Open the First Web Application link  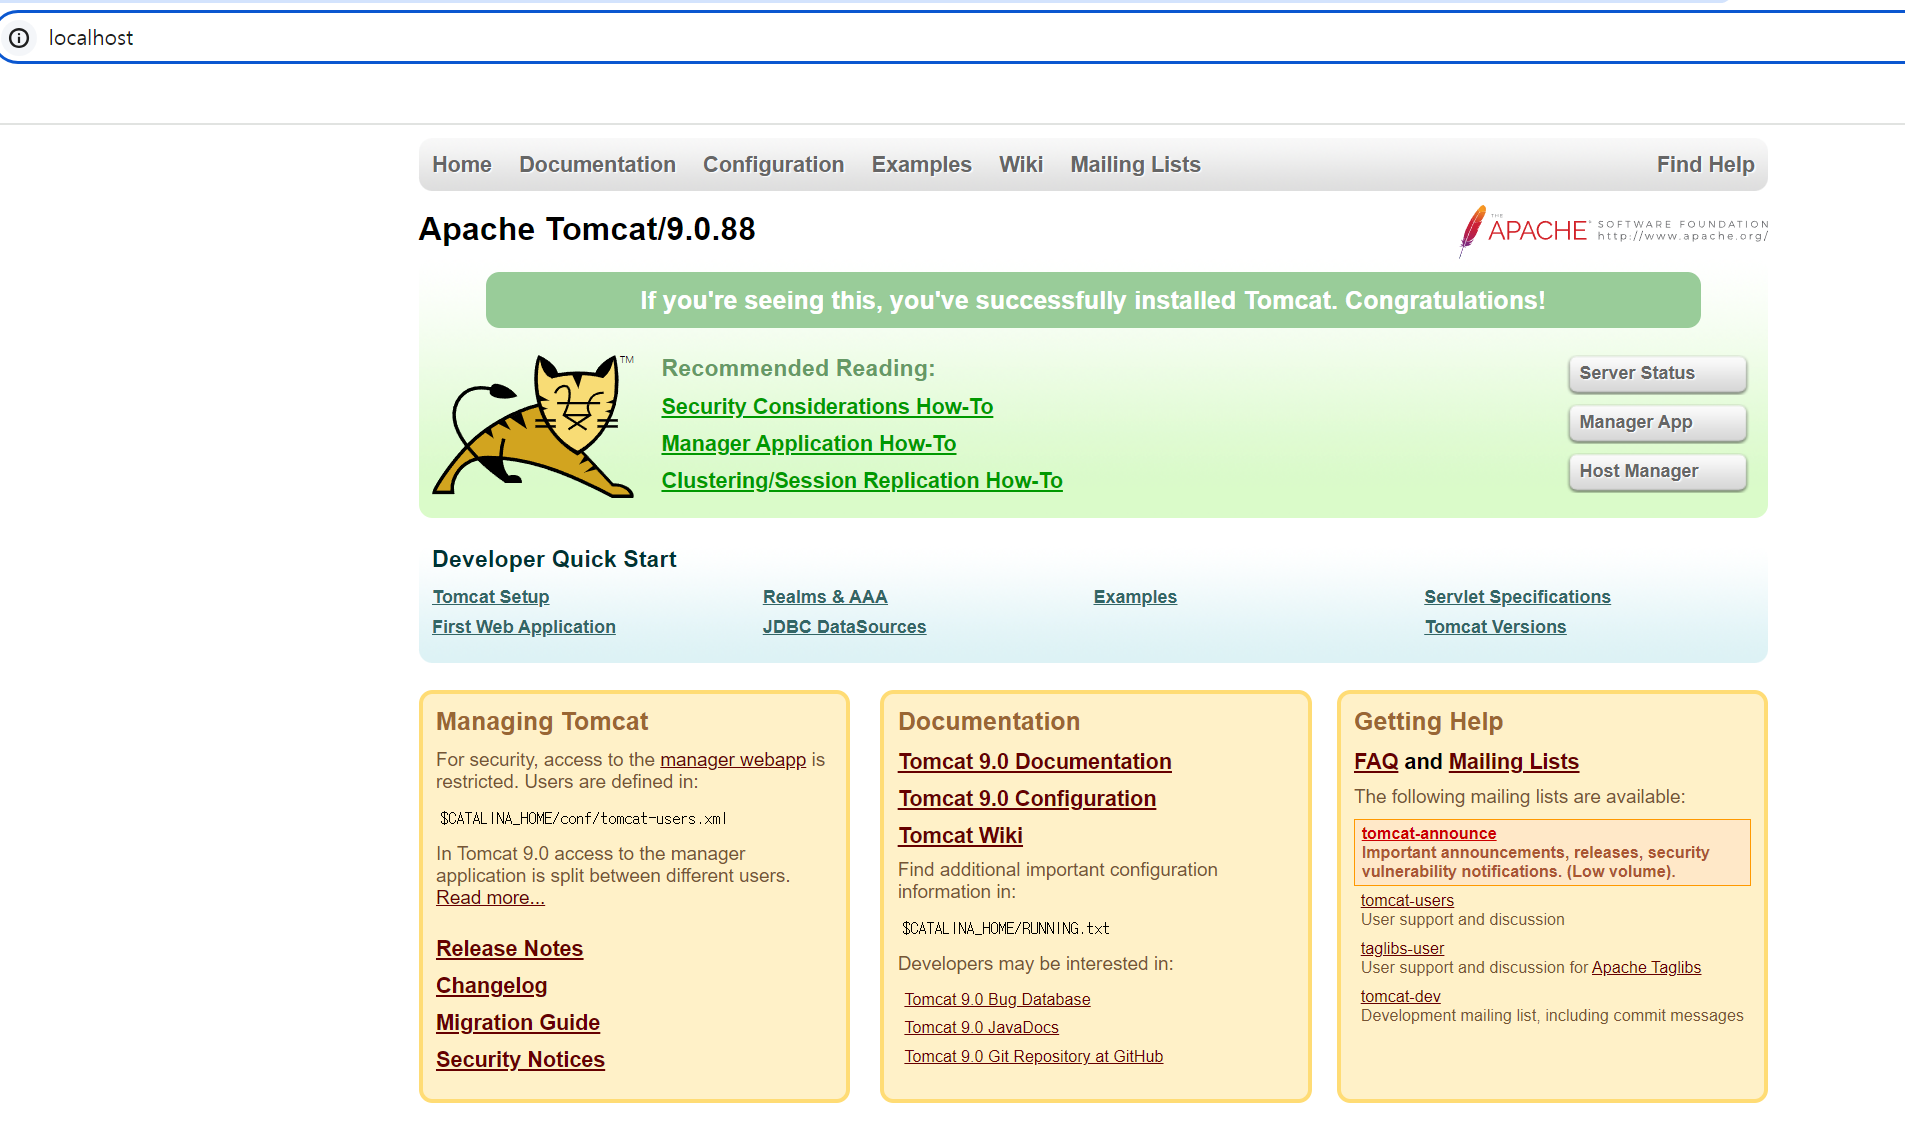pos(524,627)
